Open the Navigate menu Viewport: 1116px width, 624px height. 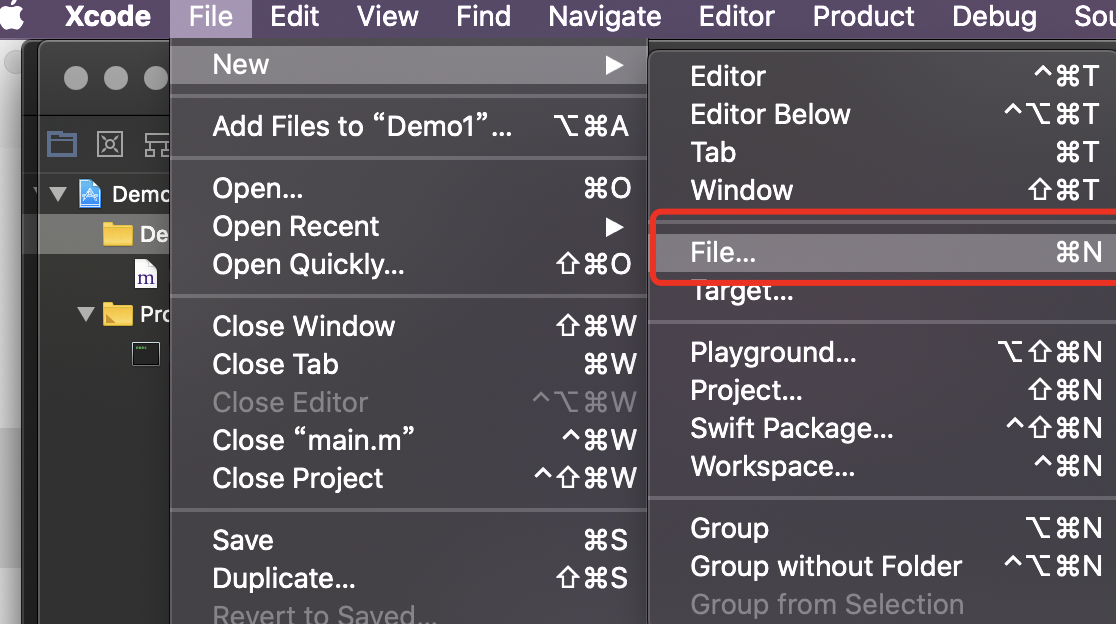point(604,16)
